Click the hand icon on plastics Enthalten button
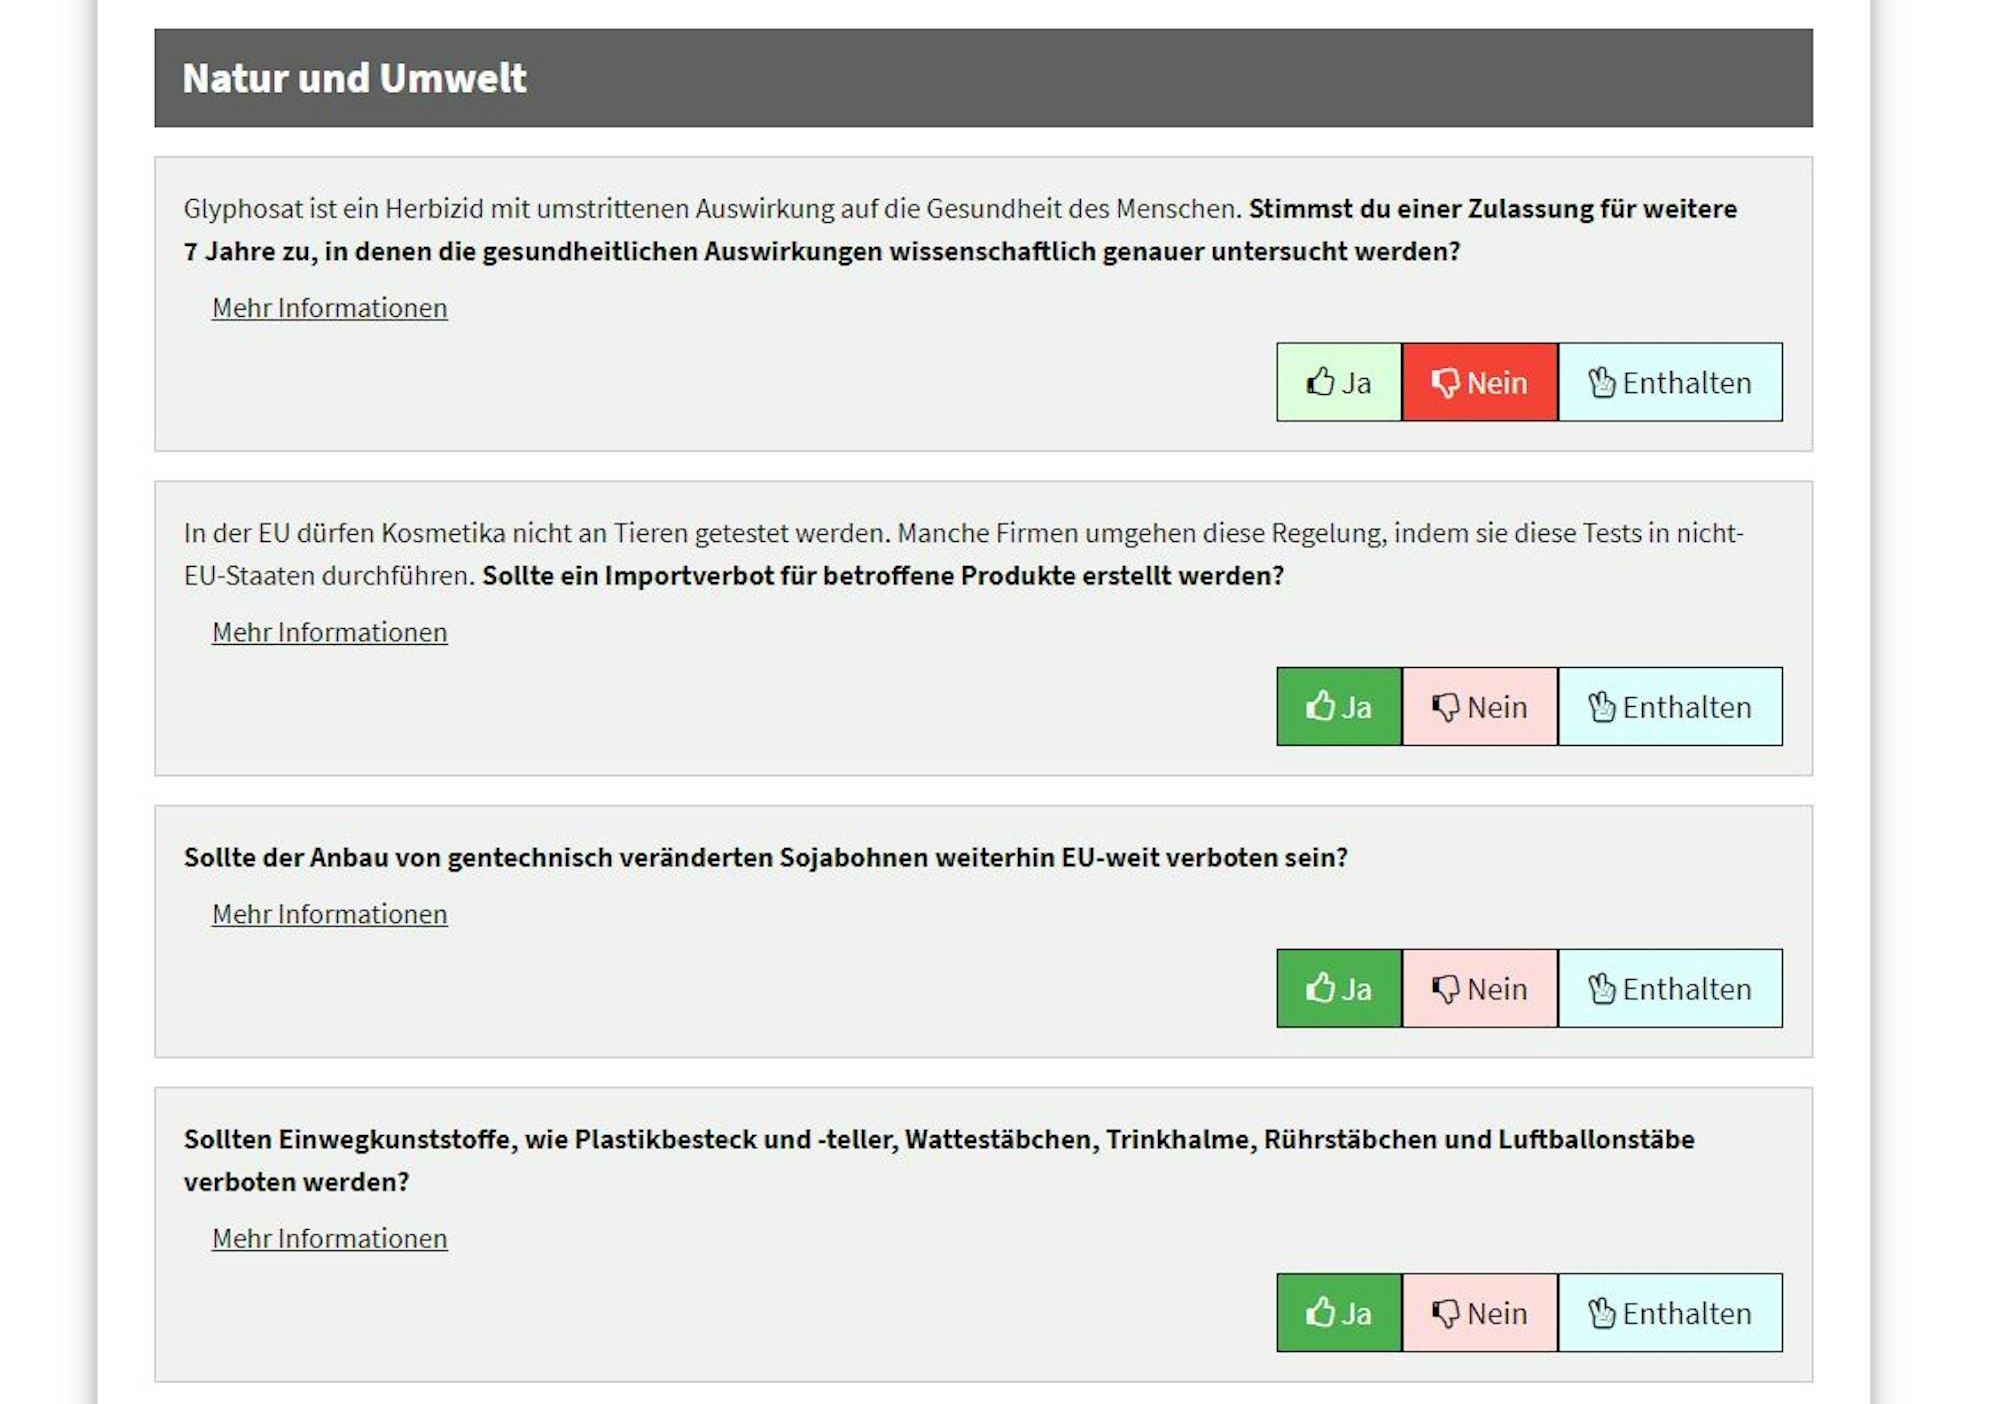 pyautogui.click(x=1604, y=1313)
